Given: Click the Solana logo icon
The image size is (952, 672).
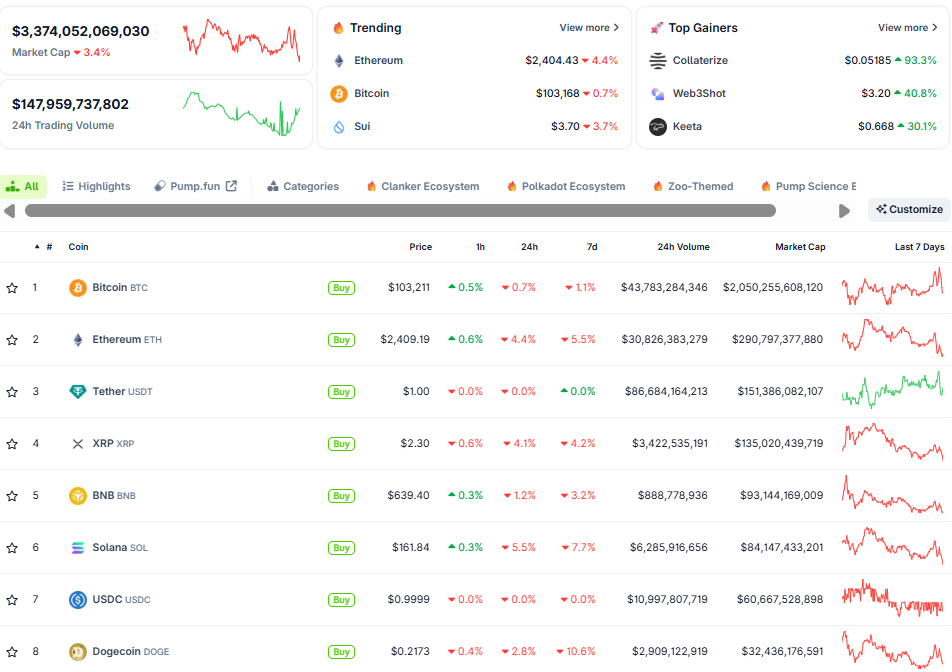Looking at the screenshot, I should point(77,548).
